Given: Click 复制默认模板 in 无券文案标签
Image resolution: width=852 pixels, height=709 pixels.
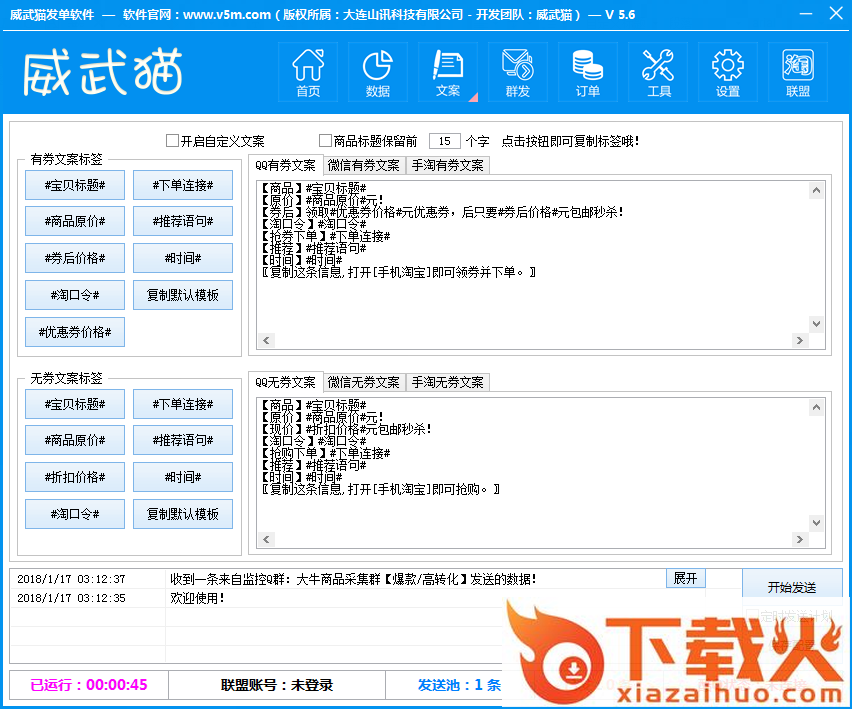Looking at the screenshot, I should click(x=183, y=514).
